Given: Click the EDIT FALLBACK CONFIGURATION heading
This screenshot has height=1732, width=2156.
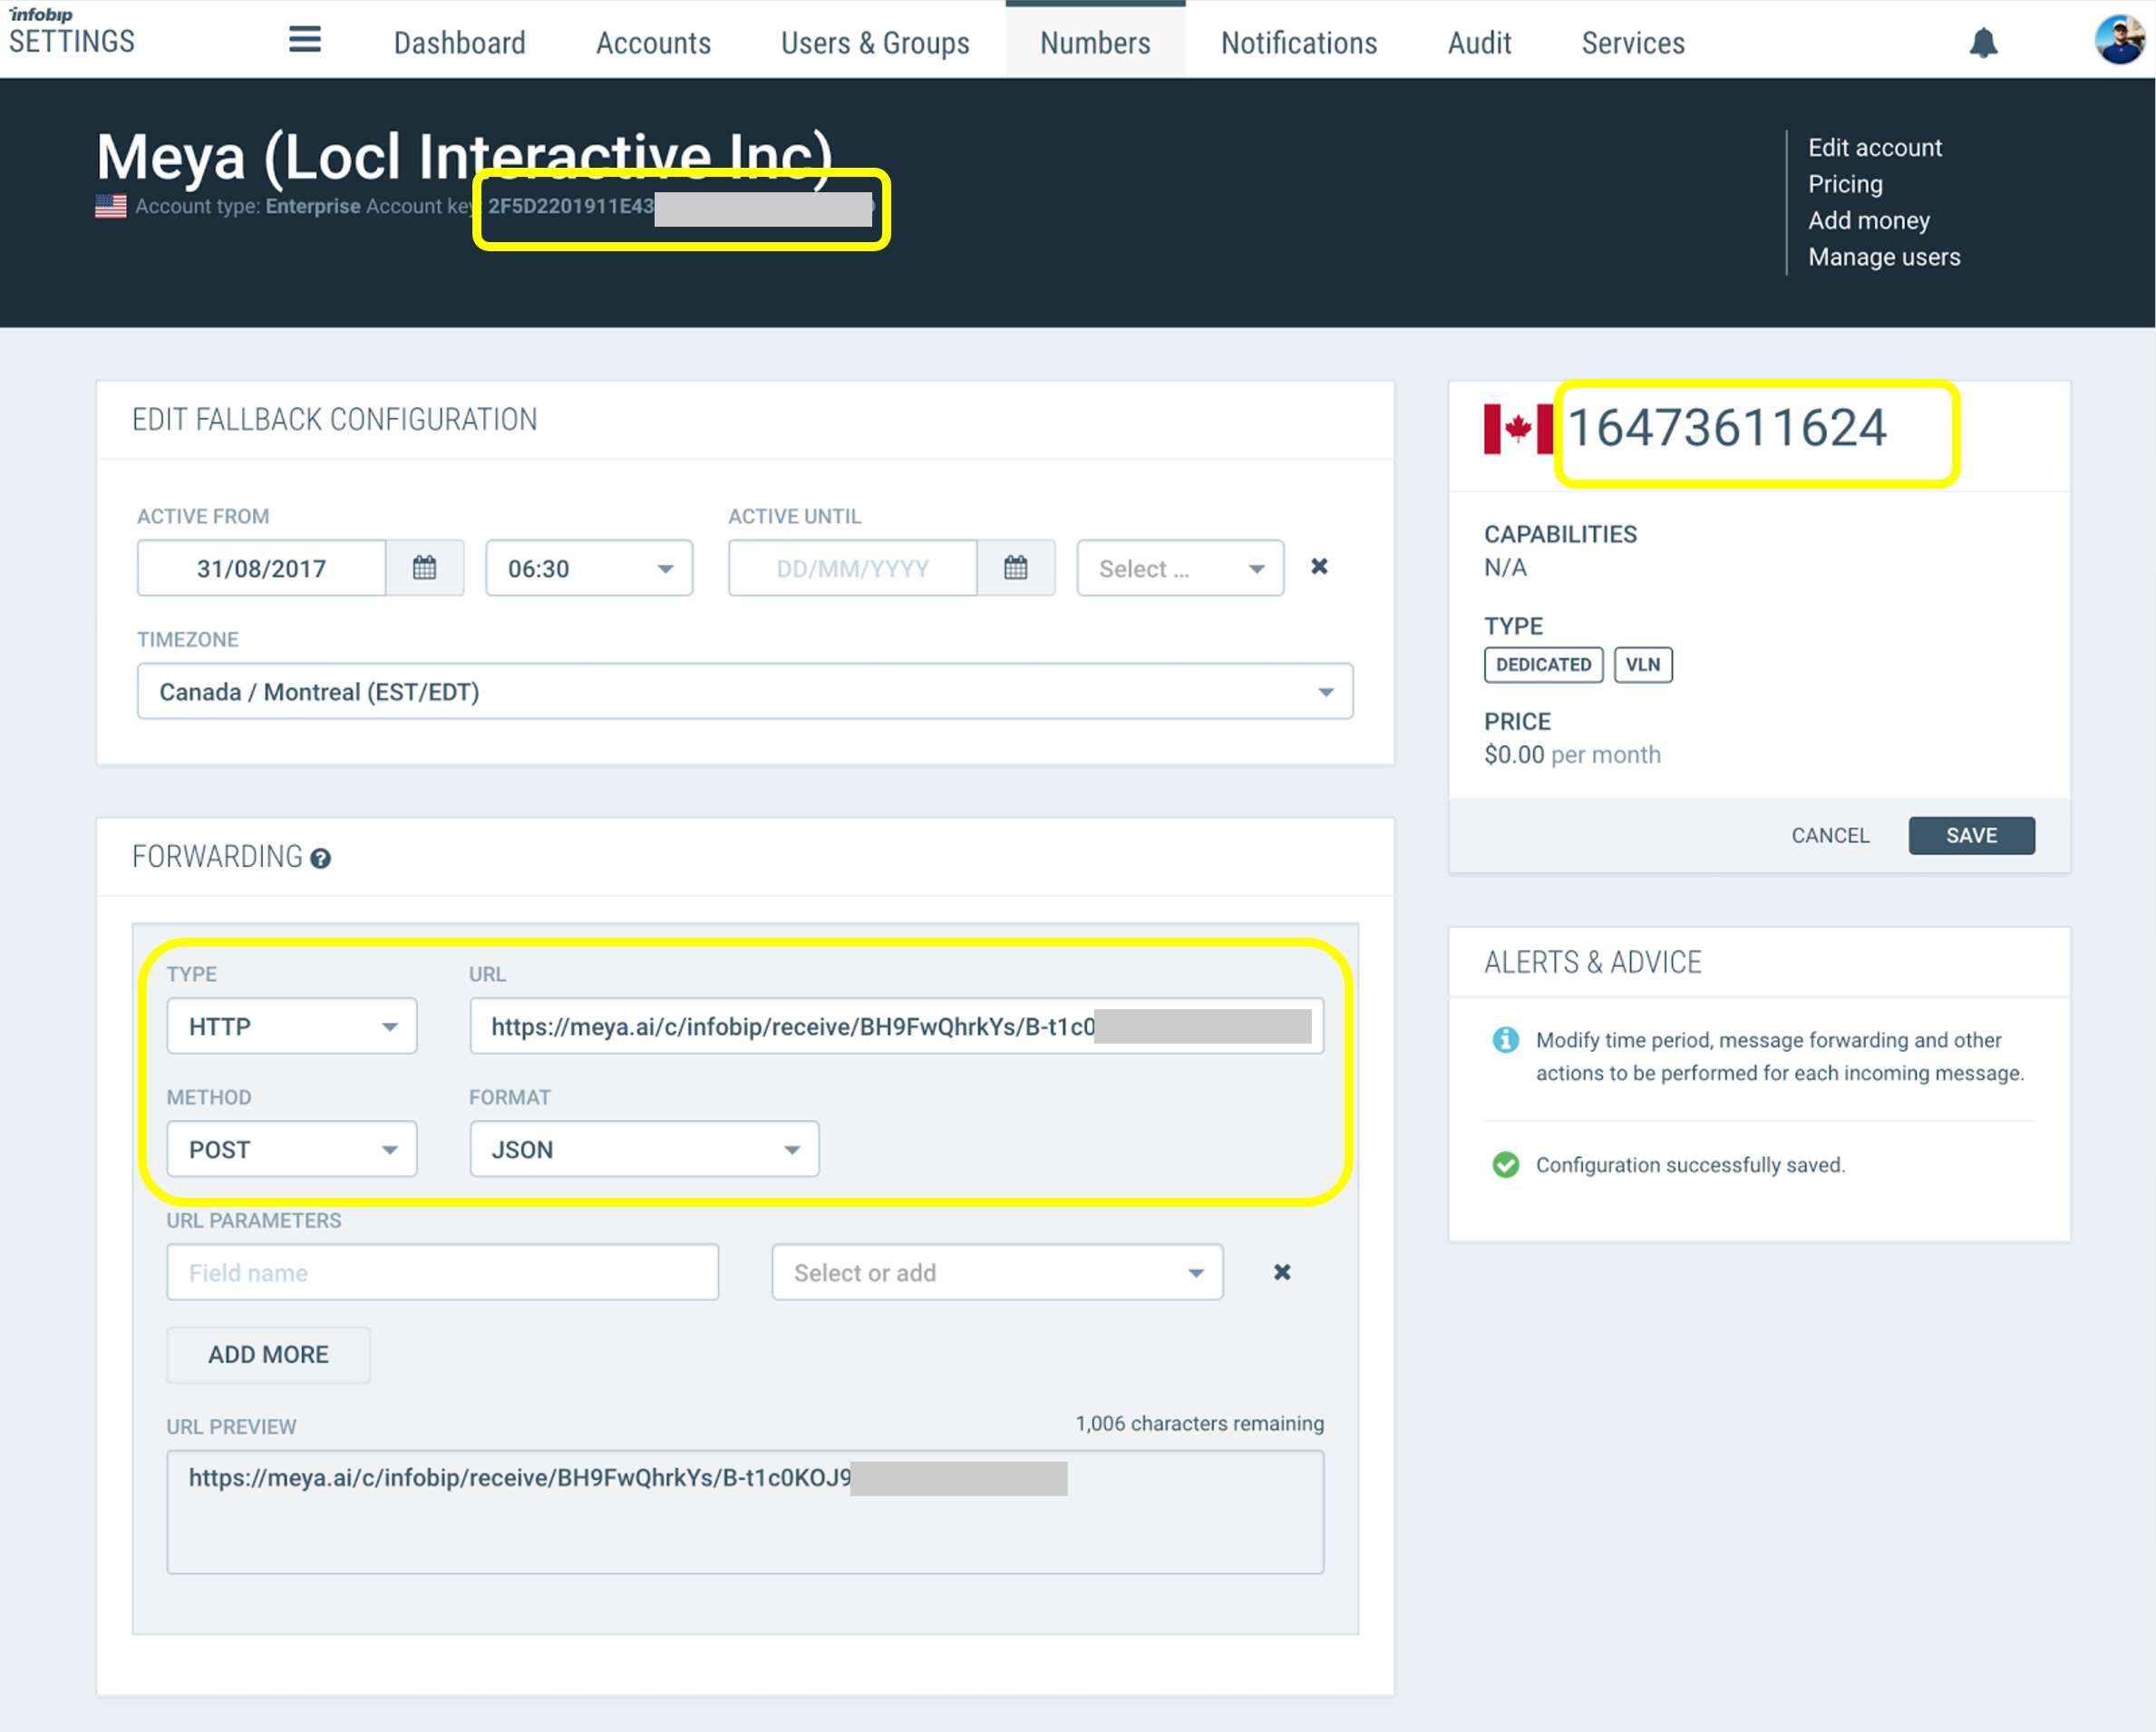Looking at the screenshot, I should pos(334,420).
